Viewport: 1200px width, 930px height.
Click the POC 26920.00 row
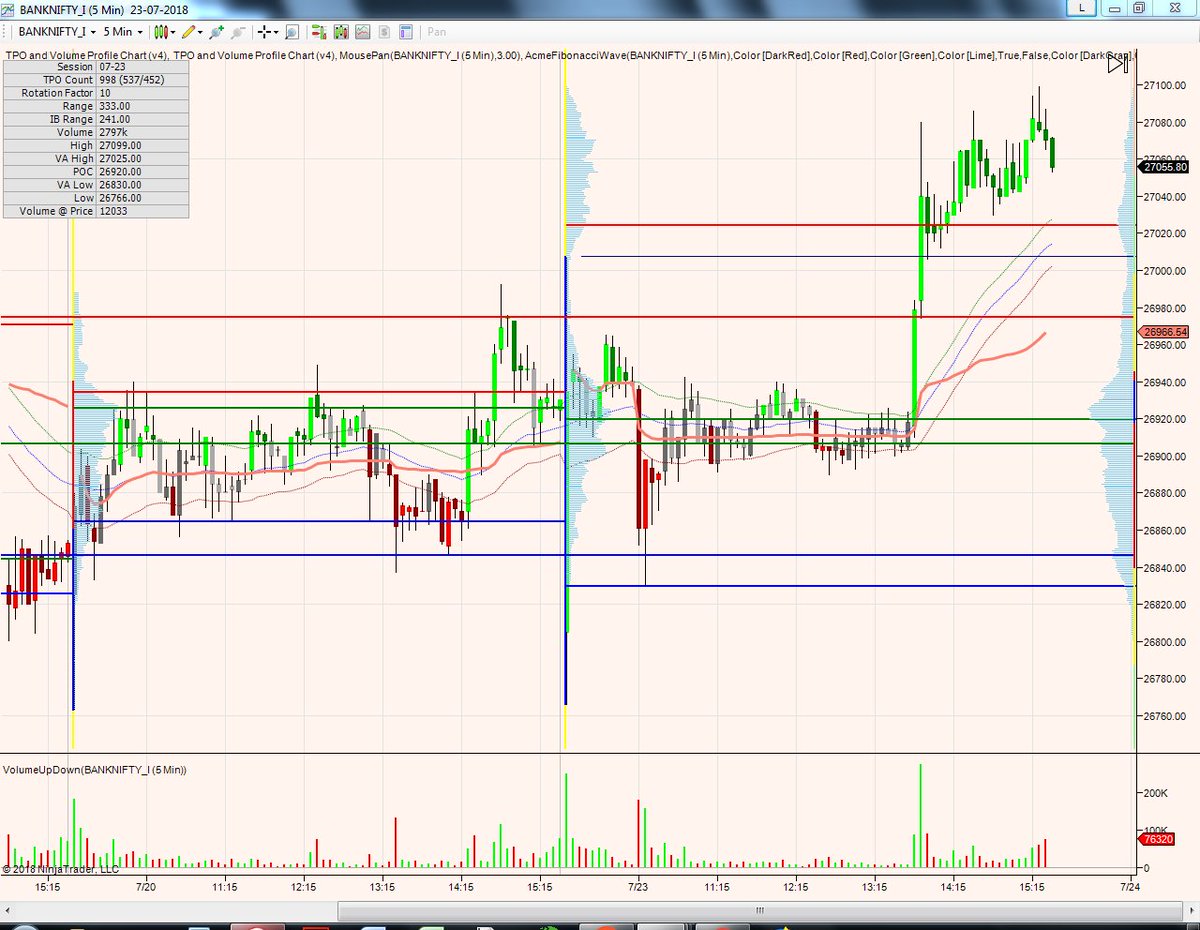tap(95, 171)
